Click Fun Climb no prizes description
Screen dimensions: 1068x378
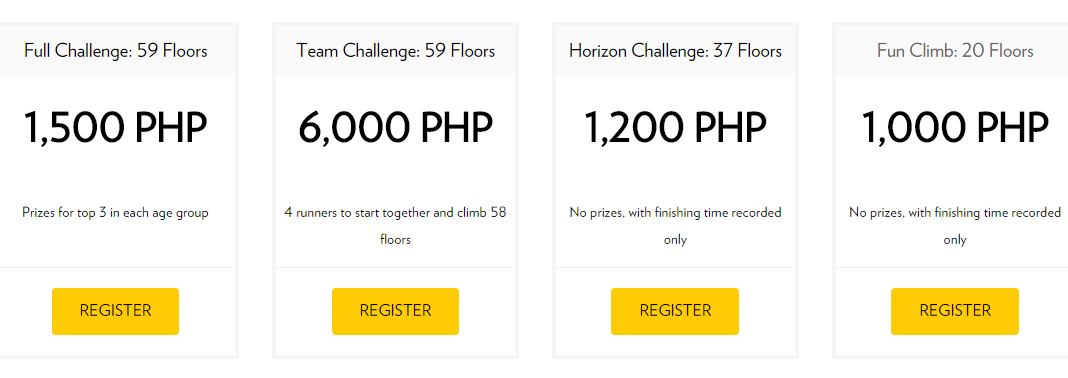[955, 226]
